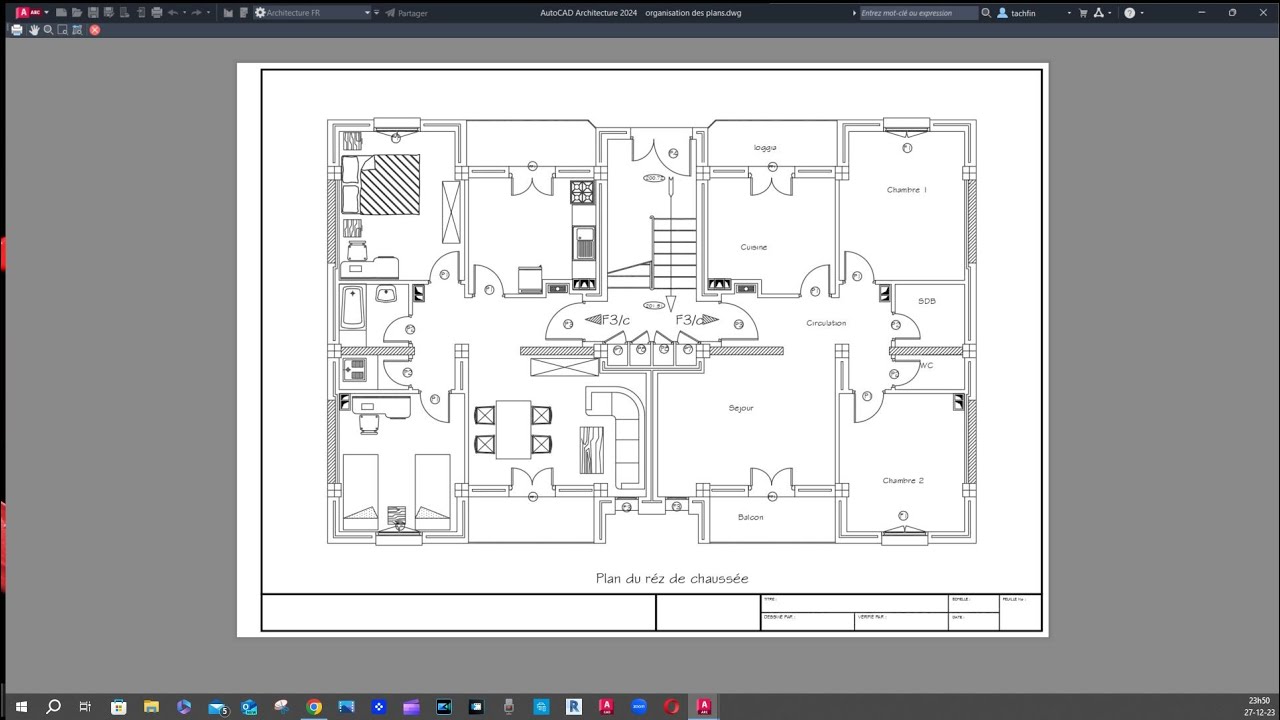Viewport: 1280px width, 720px height.
Task: Open the Redo history dropdown arrow
Action: [x=208, y=12]
